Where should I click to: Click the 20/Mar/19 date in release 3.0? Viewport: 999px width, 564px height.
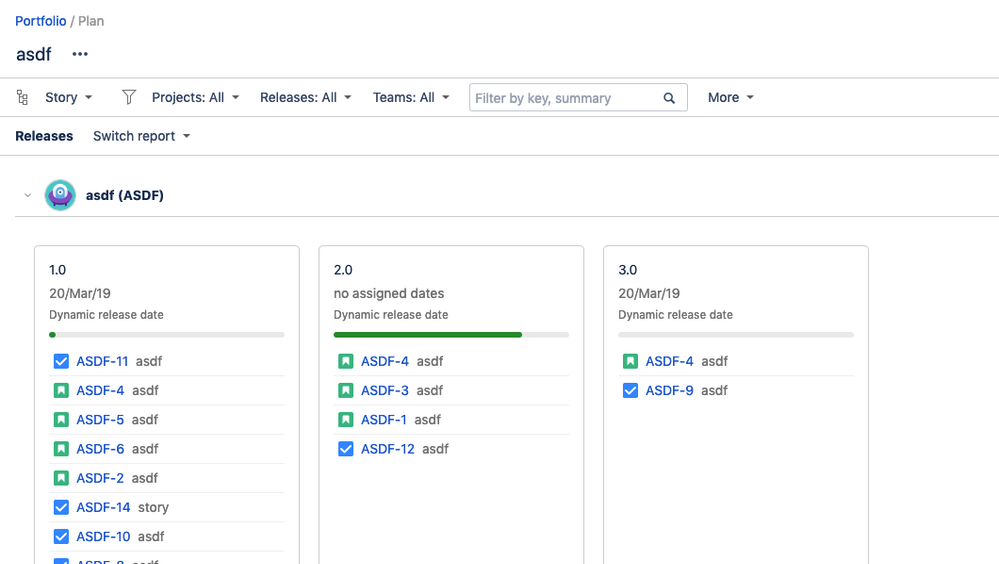[649, 294]
